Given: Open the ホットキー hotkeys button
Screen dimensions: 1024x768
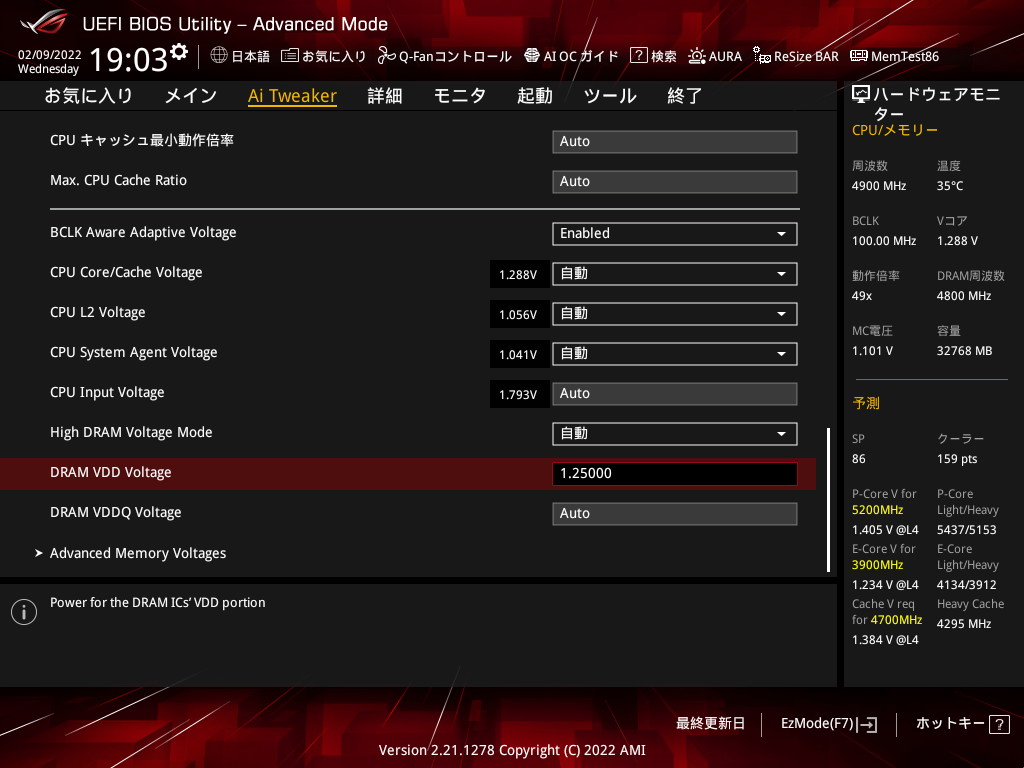Looking at the screenshot, I should point(963,724).
